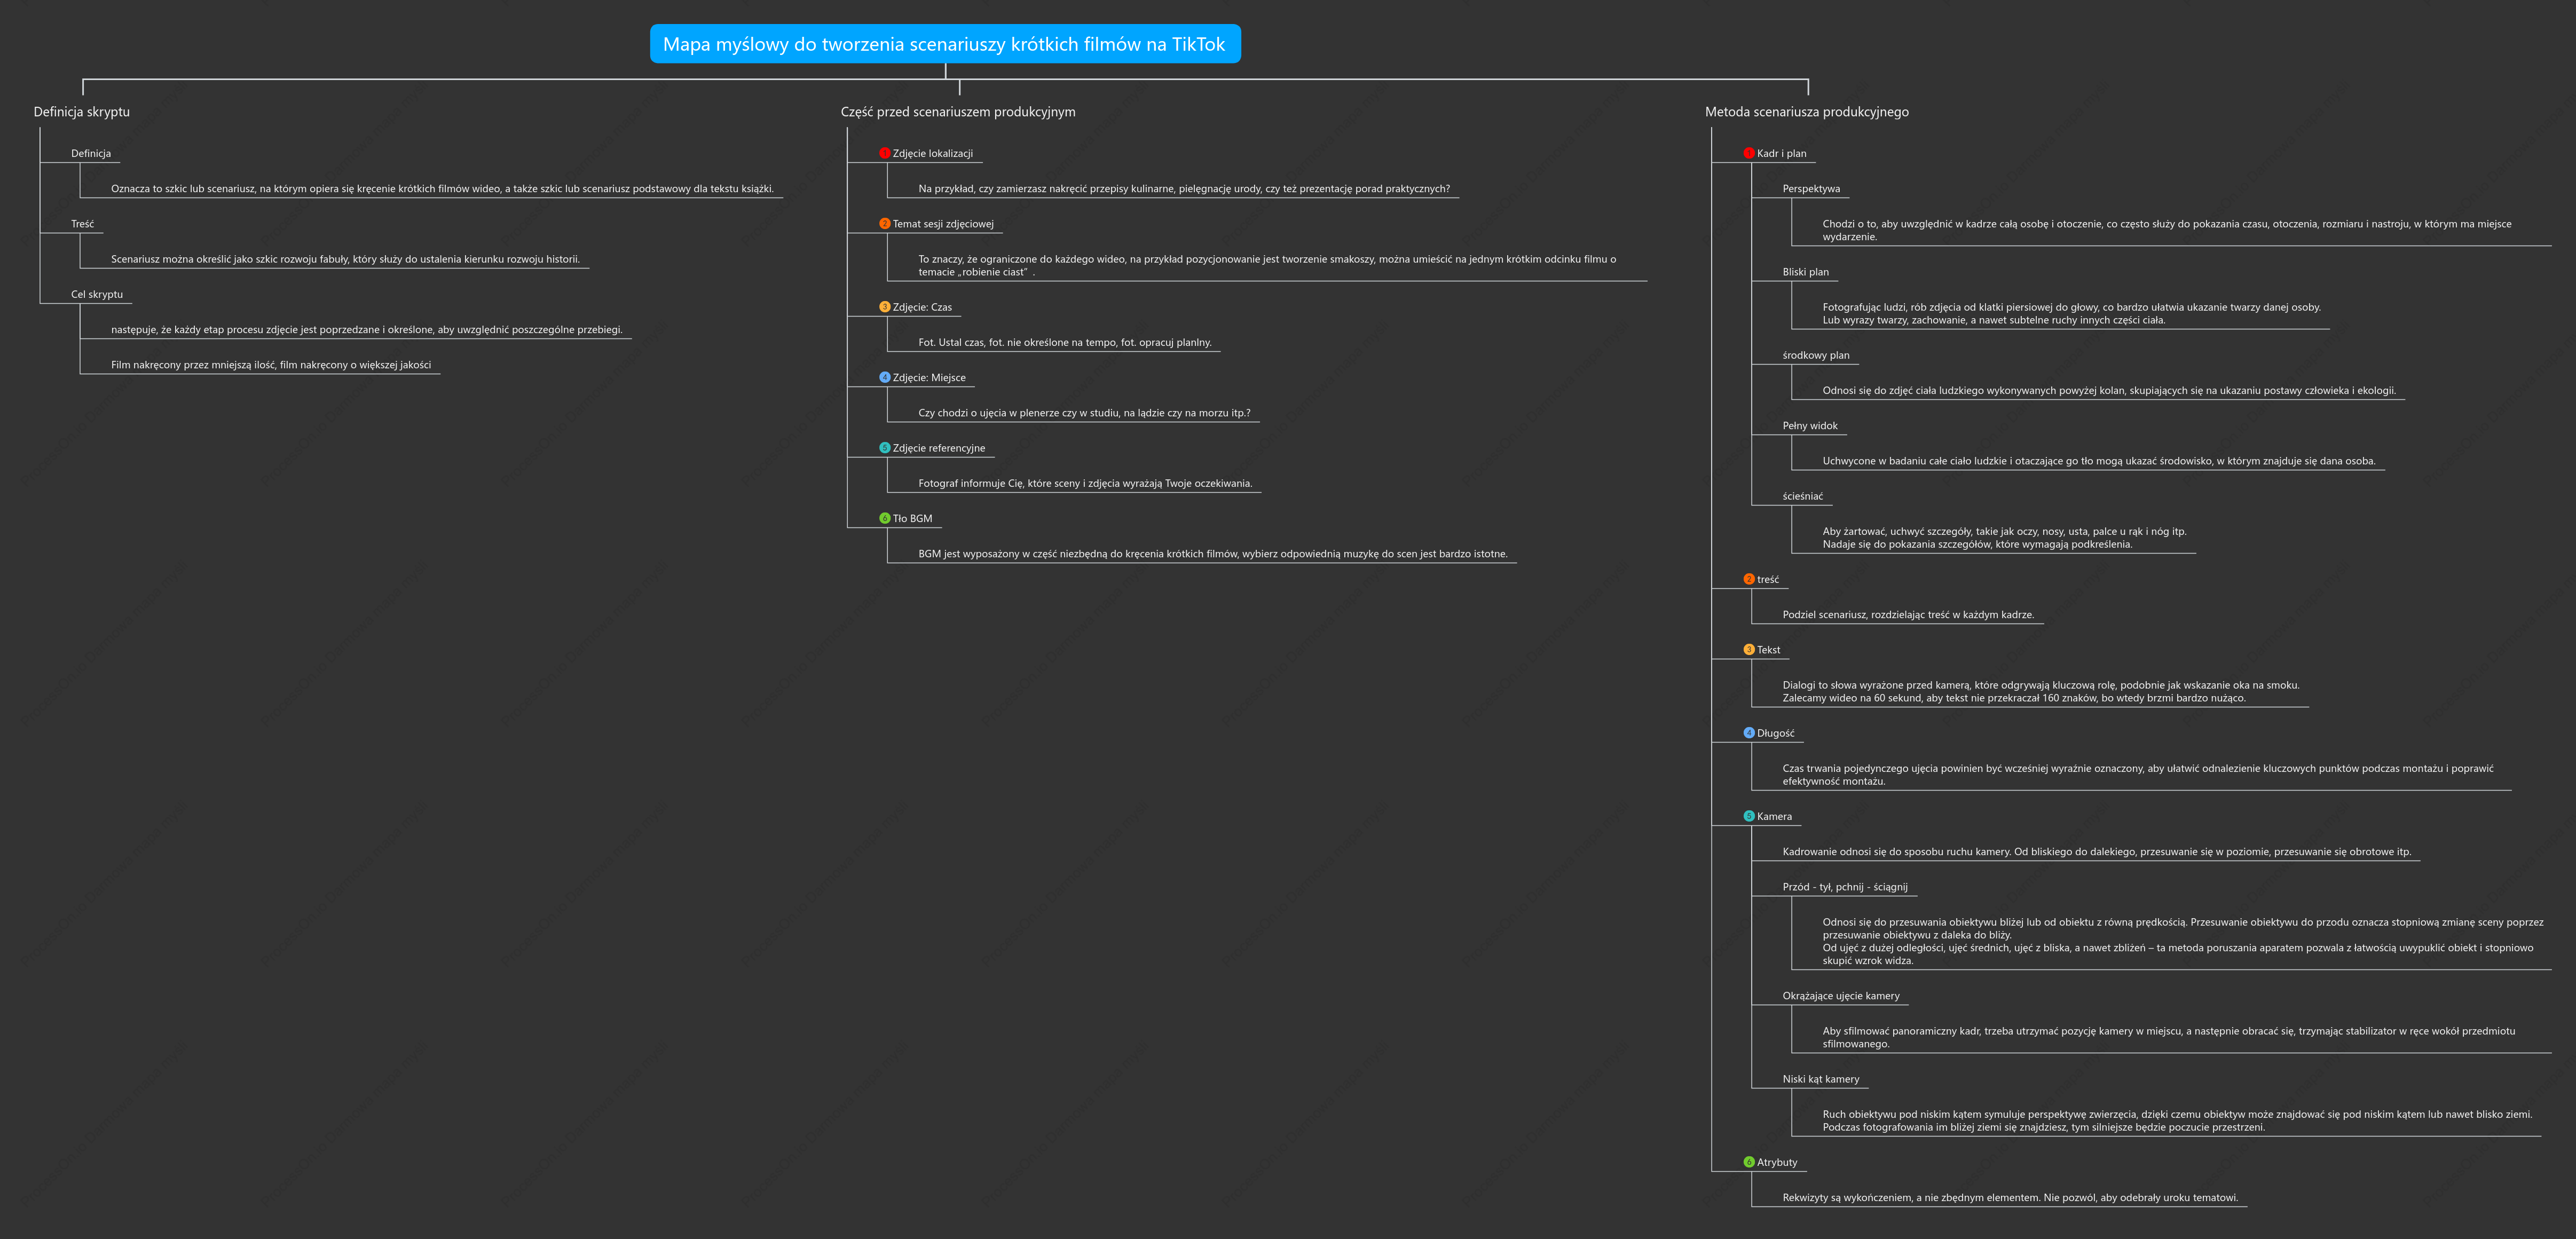Click the treść topic label in Metoda branch

pyautogui.click(x=1768, y=579)
